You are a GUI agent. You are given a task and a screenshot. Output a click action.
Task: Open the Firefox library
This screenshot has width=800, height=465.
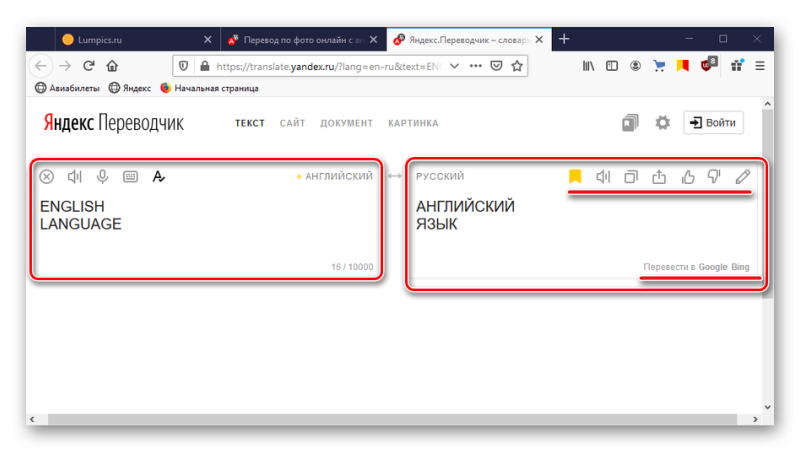[x=588, y=66]
